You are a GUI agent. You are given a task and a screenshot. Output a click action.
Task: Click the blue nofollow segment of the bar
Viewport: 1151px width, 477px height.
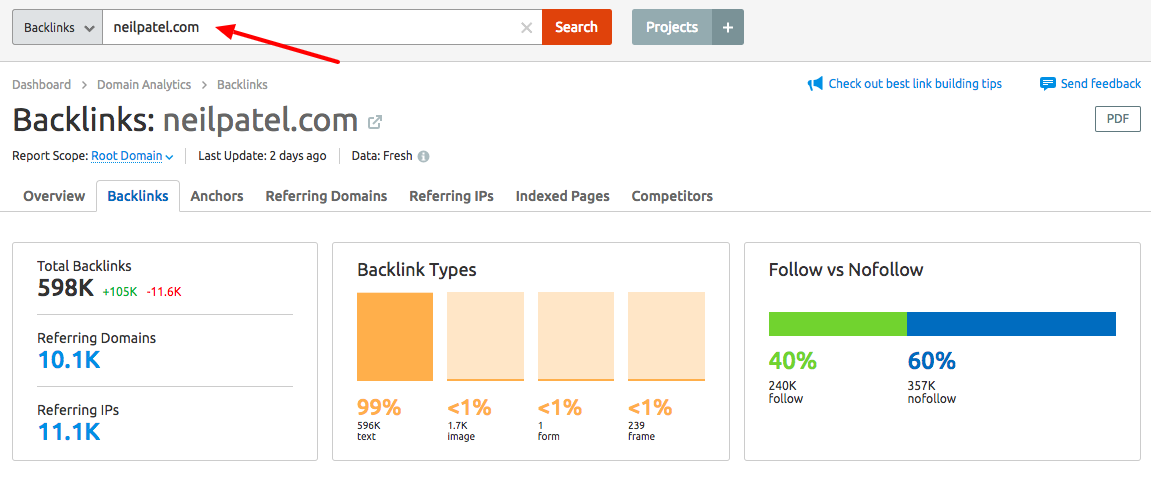click(1012, 324)
